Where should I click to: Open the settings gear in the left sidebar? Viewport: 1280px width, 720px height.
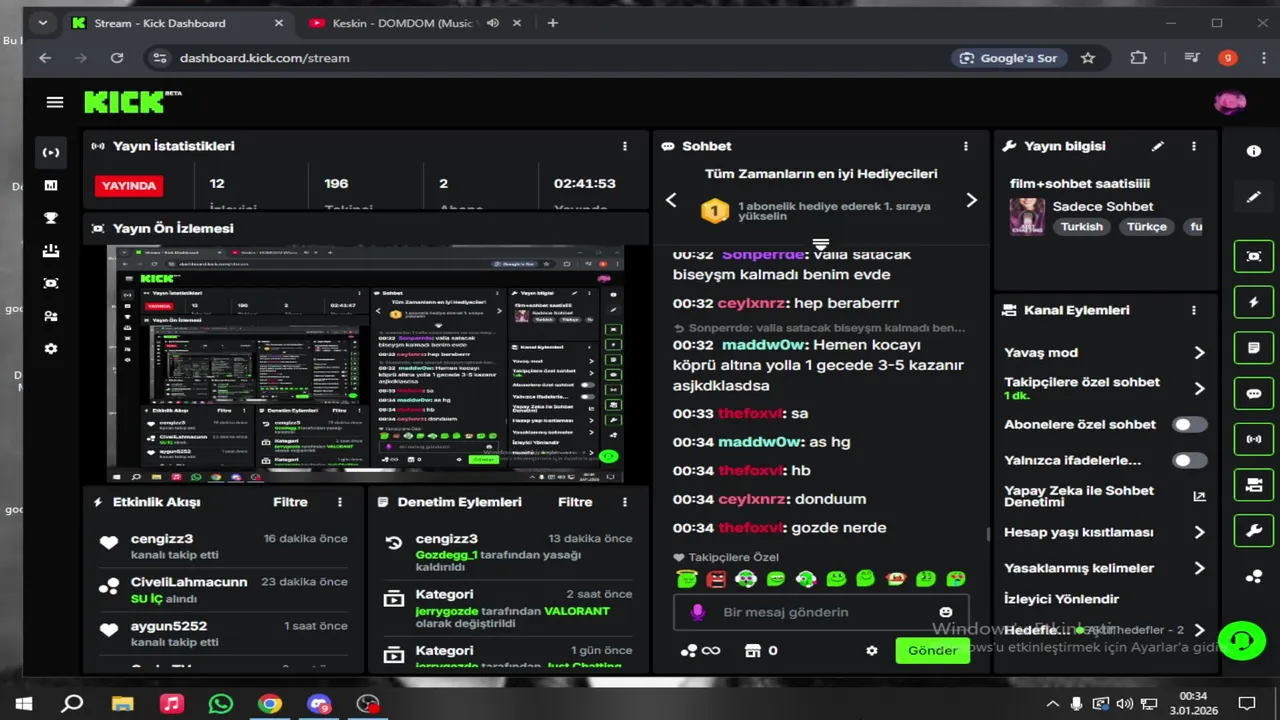point(51,349)
